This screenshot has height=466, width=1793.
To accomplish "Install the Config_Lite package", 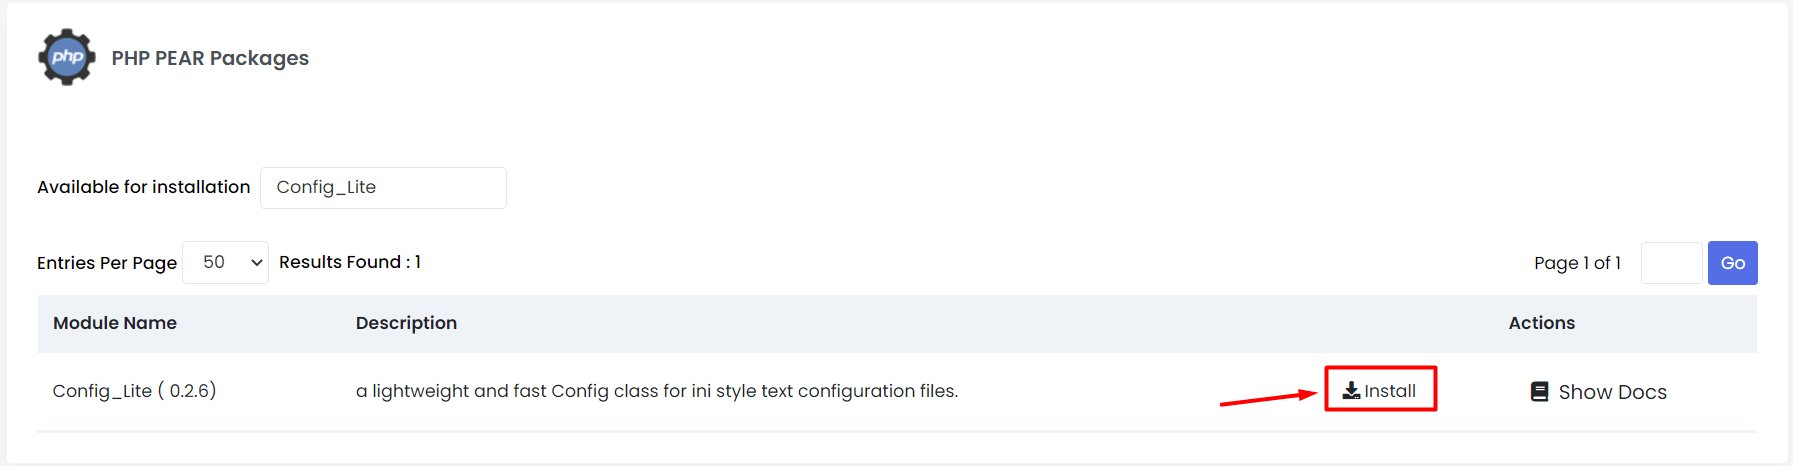I will click(1380, 391).
